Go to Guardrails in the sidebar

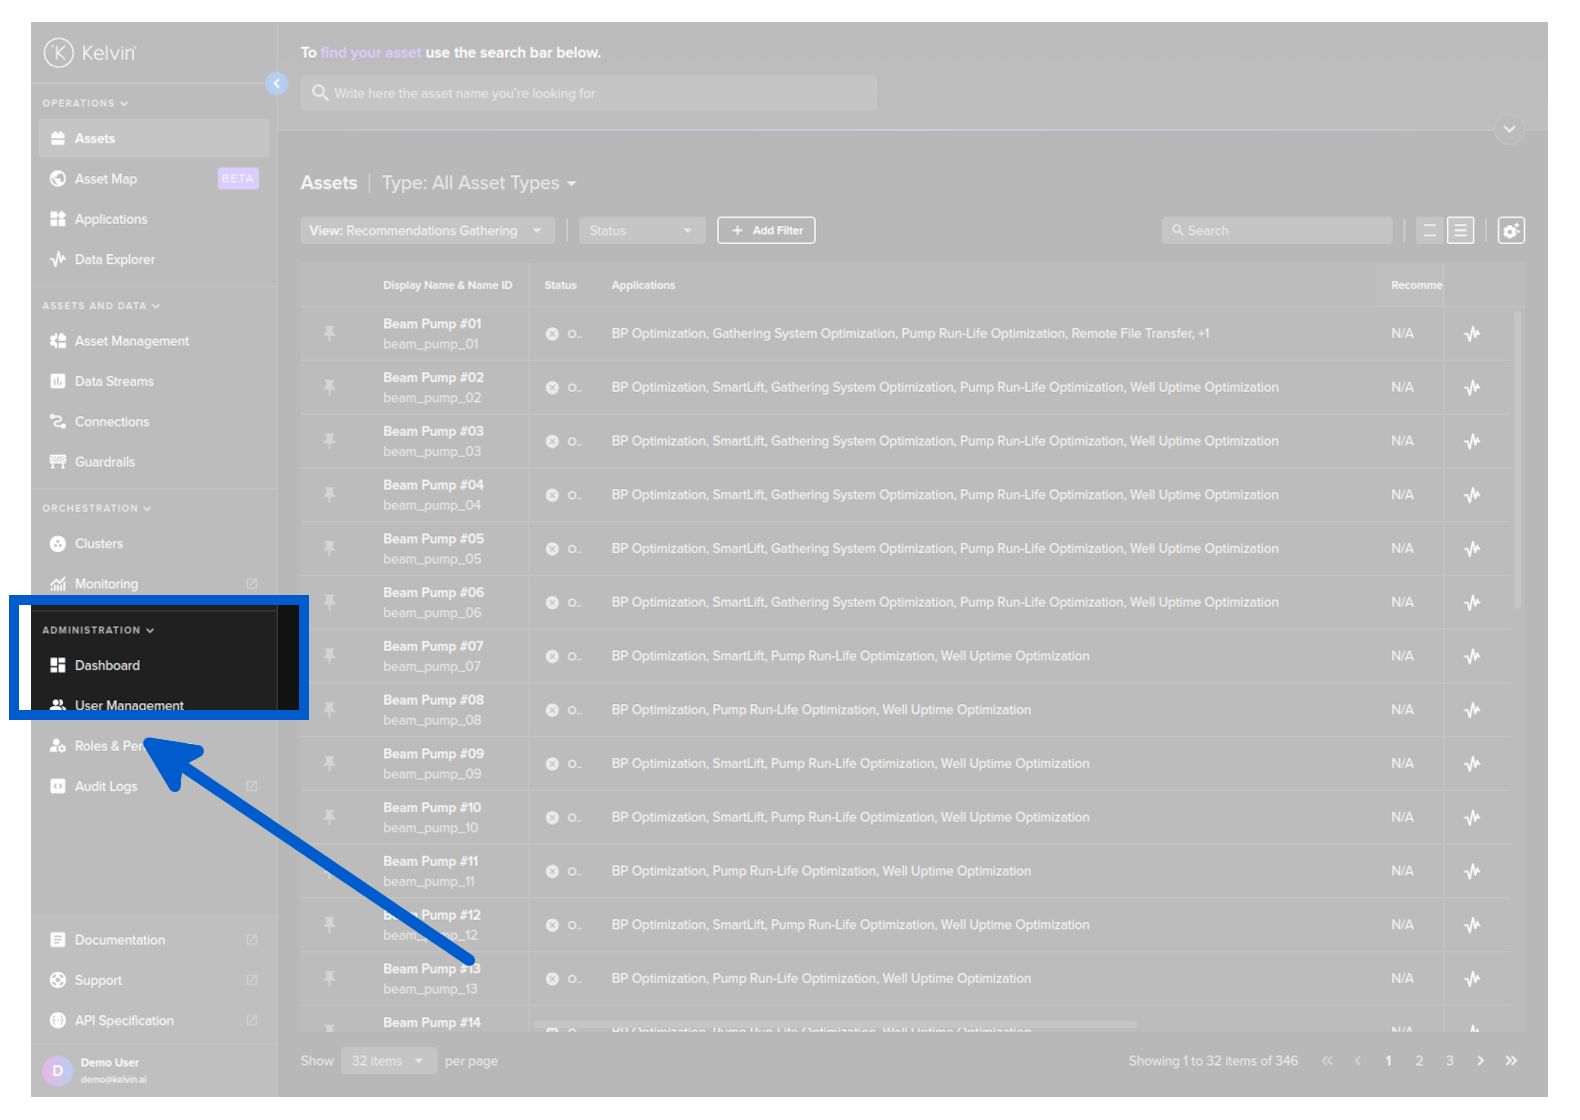point(104,462)
